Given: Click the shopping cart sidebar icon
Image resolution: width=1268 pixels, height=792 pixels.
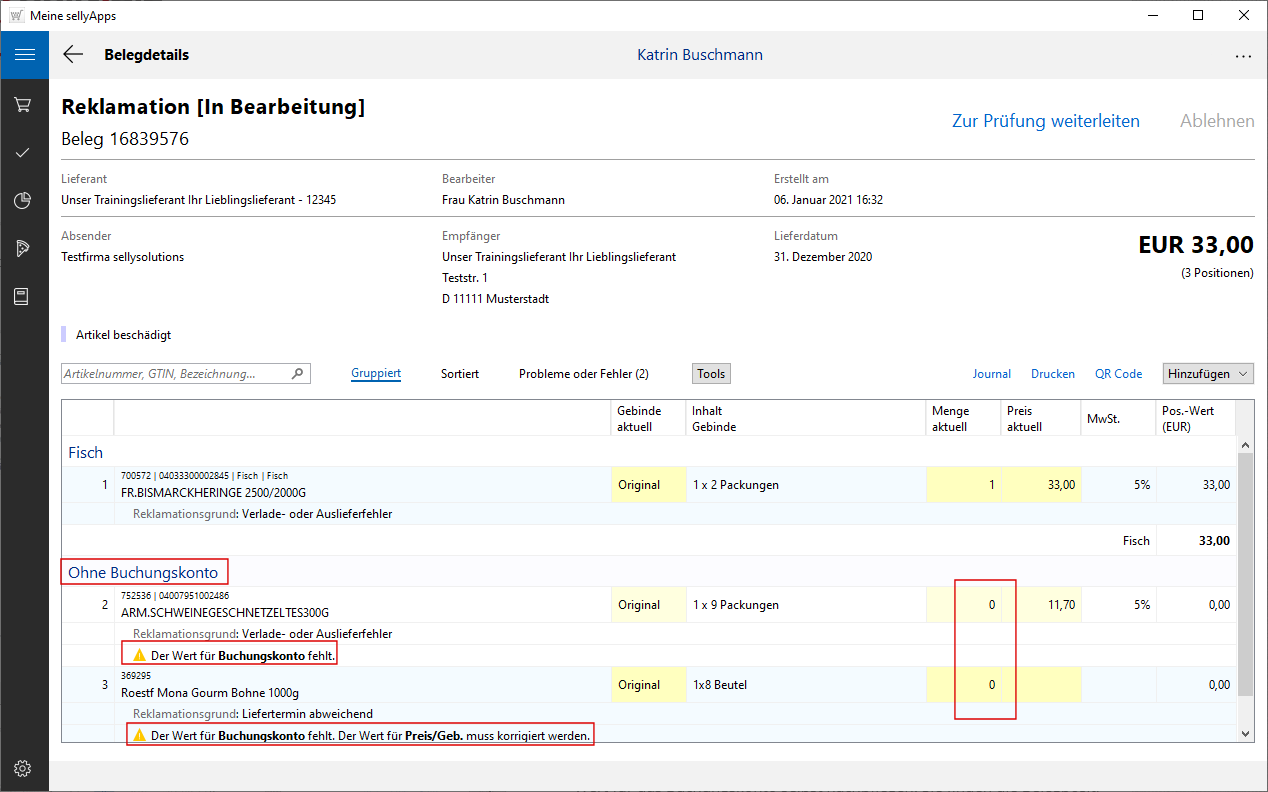Looking at the screenshot, I should tap(24, 105).
